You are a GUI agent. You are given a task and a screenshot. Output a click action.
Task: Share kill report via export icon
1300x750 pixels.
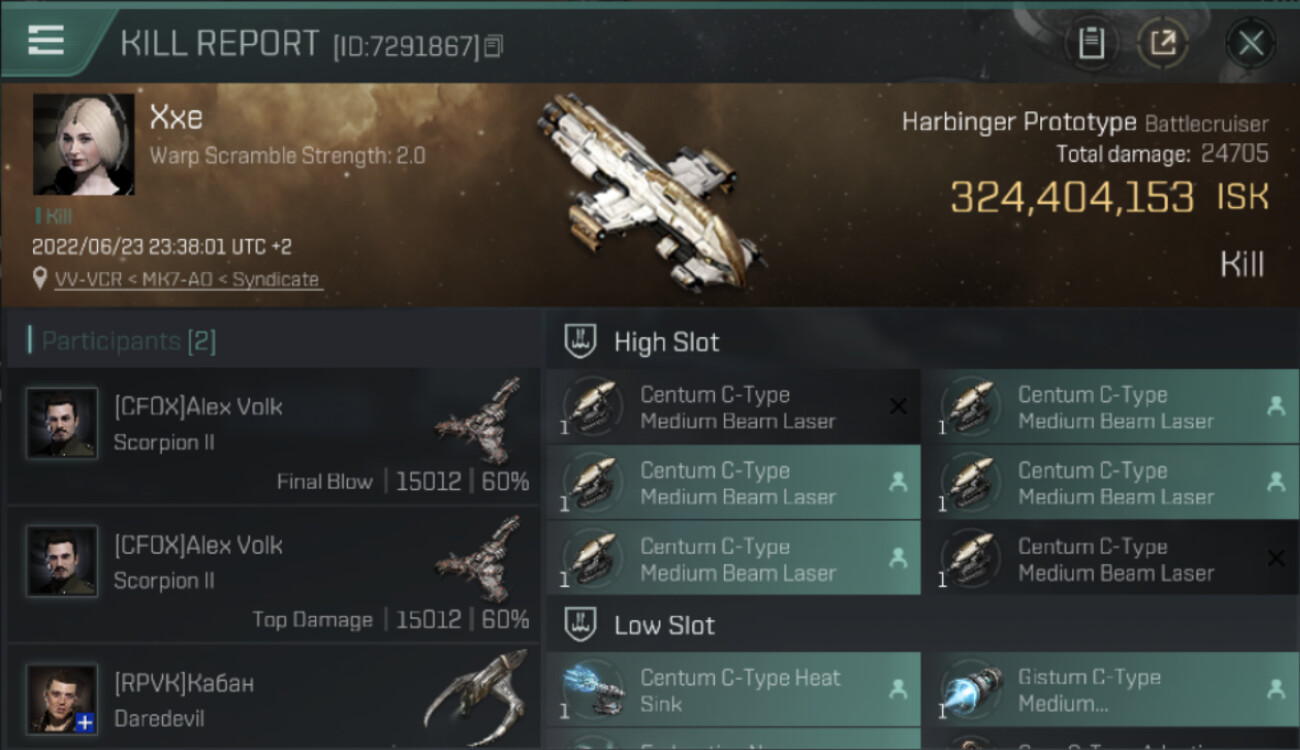tap(1163, 43)
